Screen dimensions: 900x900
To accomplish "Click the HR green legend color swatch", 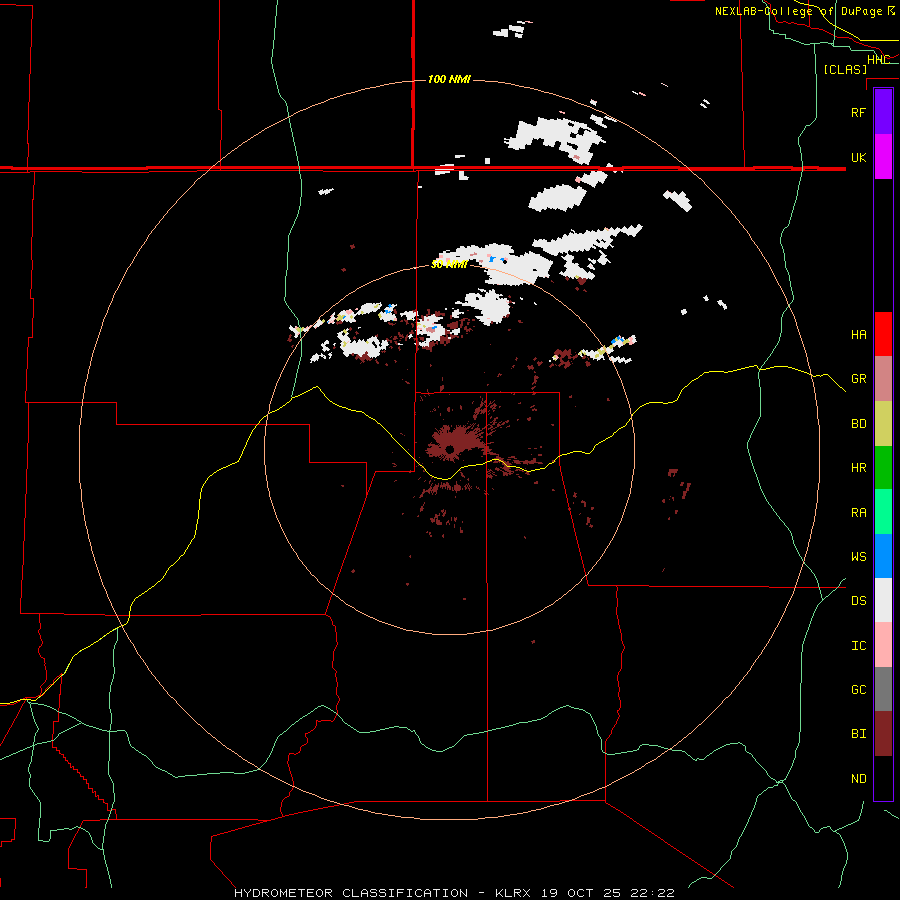I will pos(883,468).
